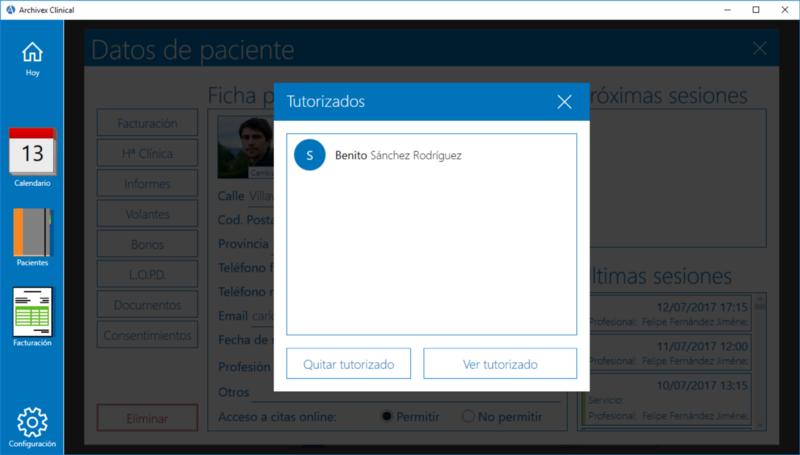Click the Últimas sesiones scrollbar down arrow
This screenshot has width=800, height=455.
(760, 424)
